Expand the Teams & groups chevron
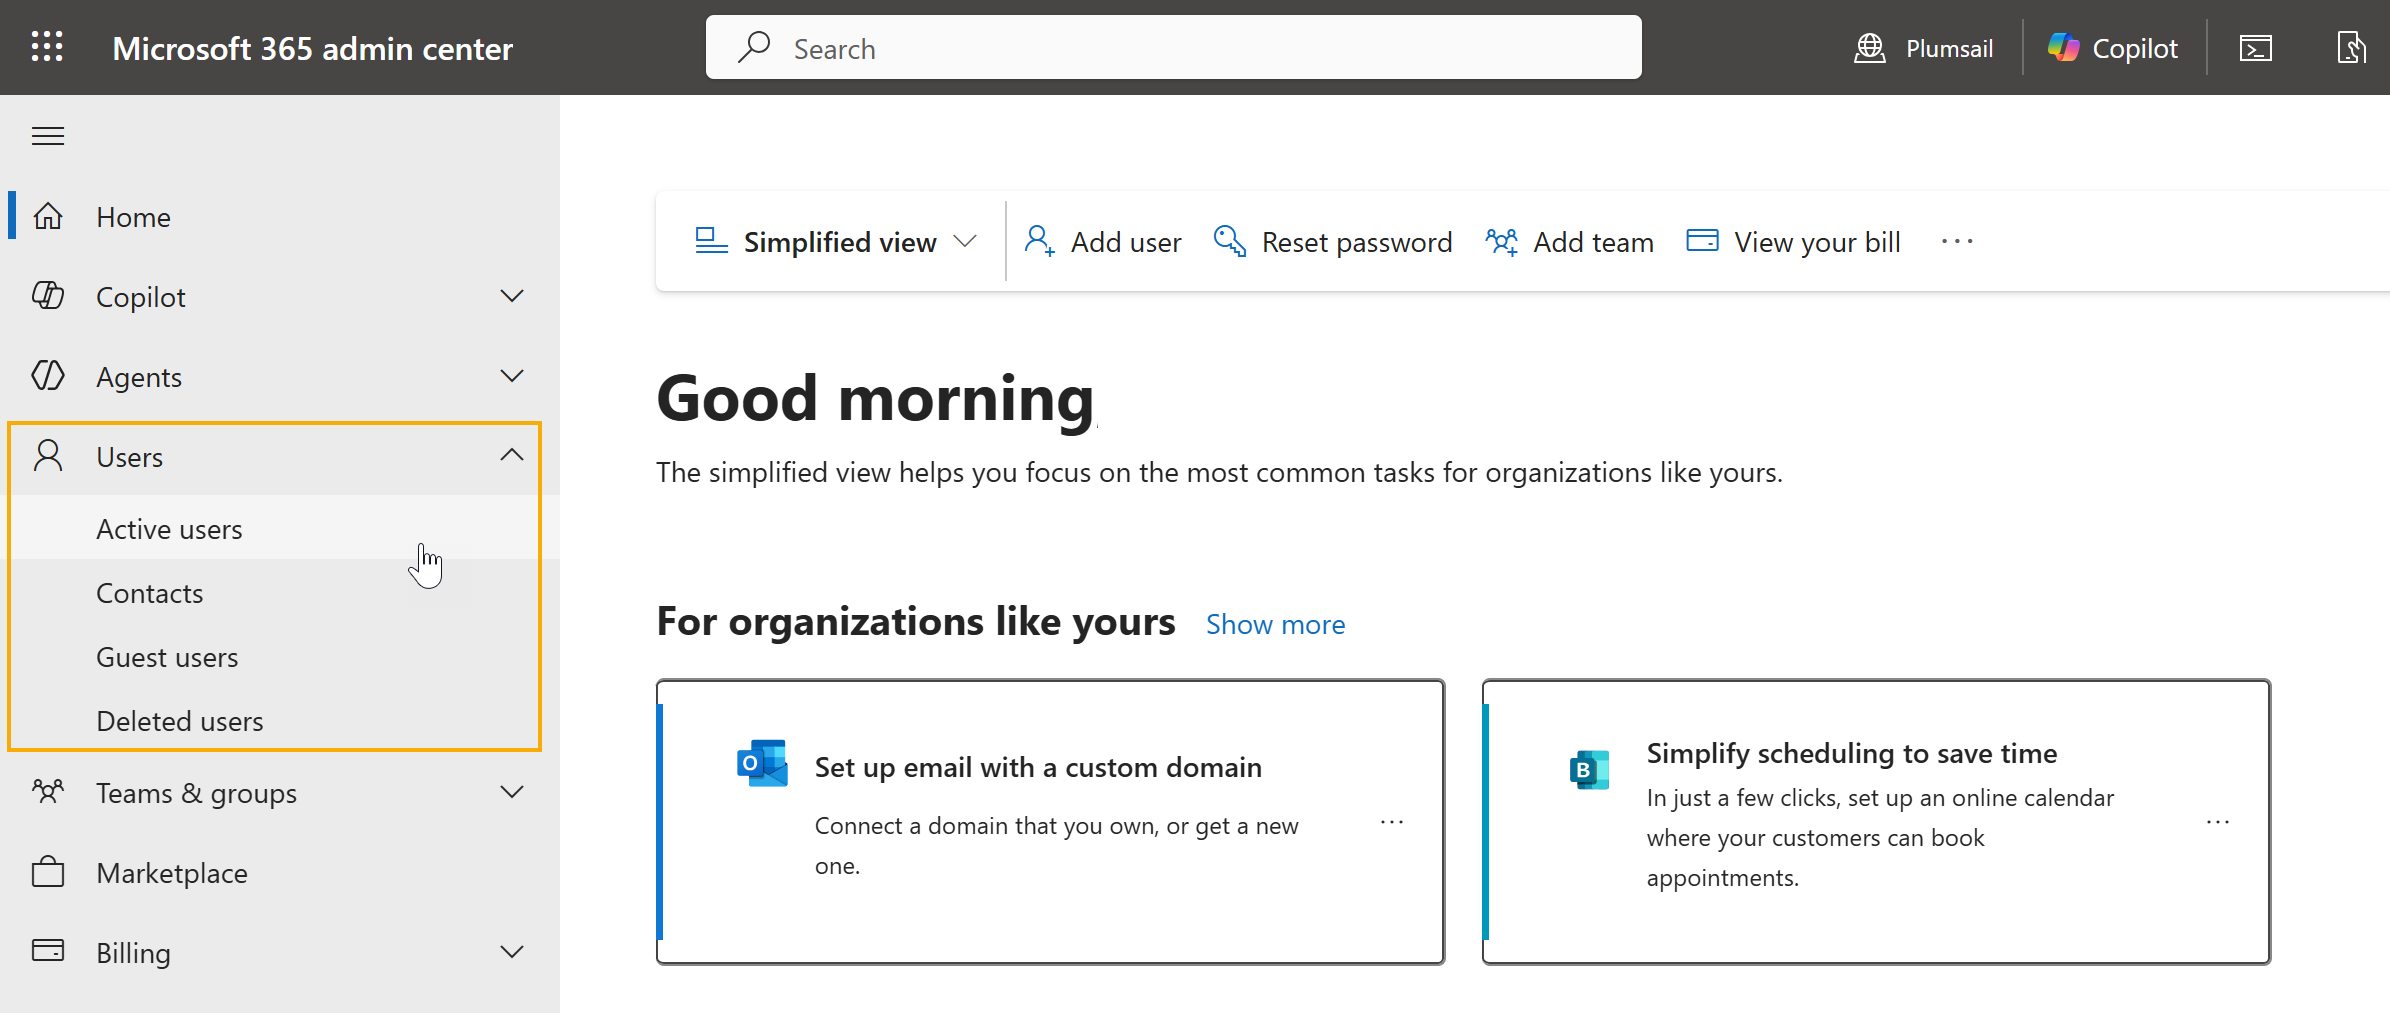Viewport: 2390px width, 1013px height. tap(512, 792)
